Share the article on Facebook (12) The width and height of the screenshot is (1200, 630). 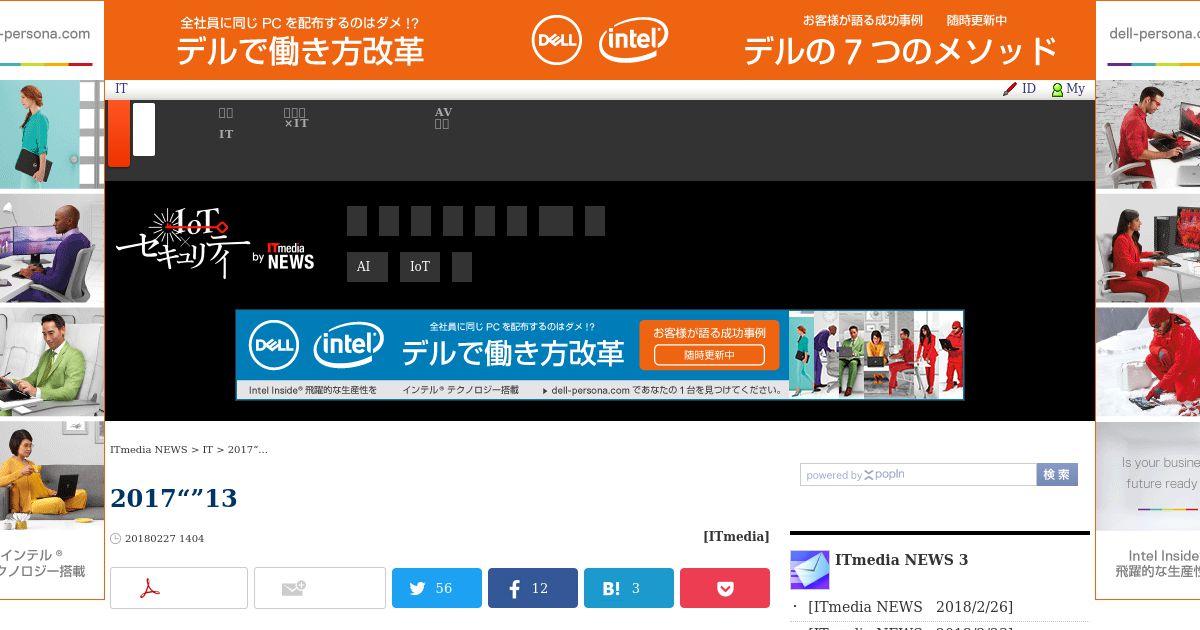click(x=533, y=588)
